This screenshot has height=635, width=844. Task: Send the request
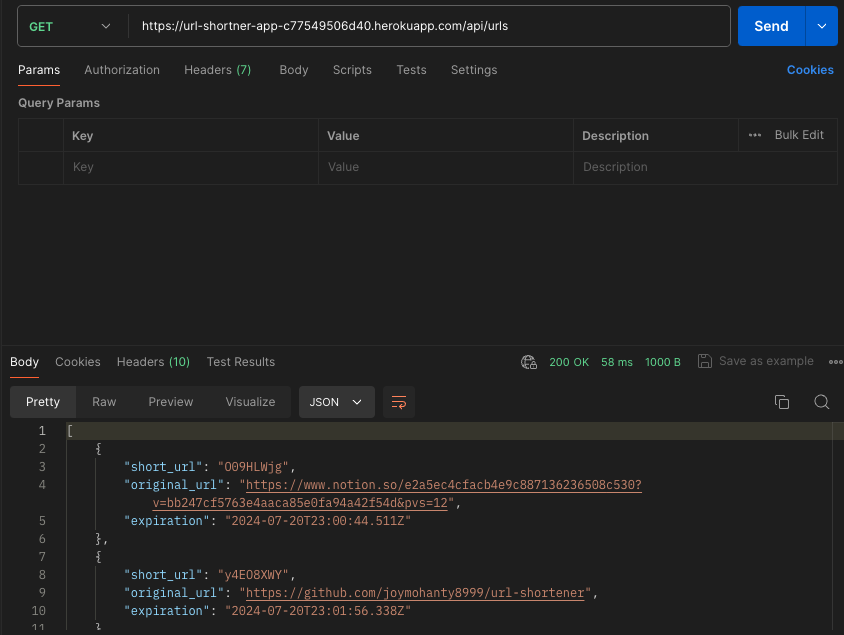771,26
